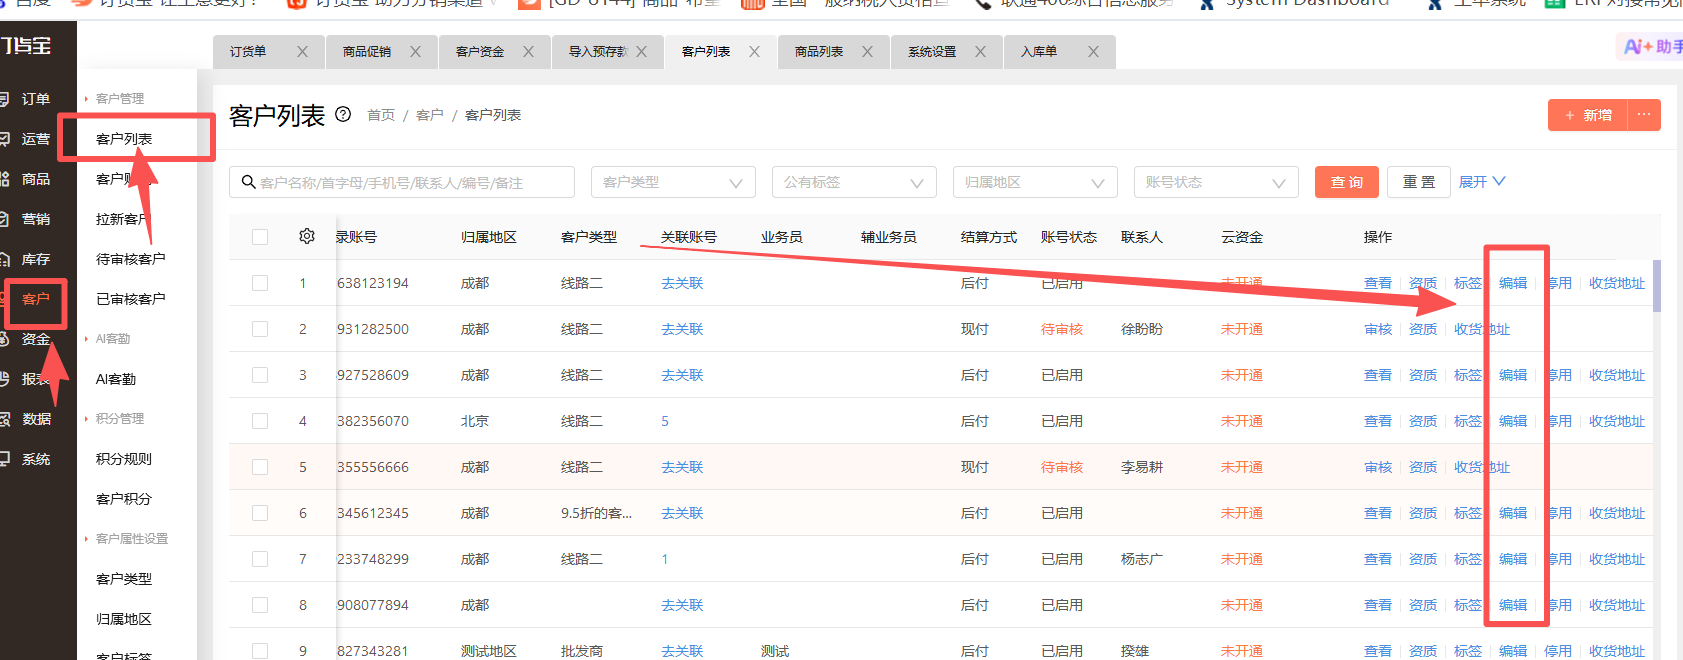1683x660 pixels.
Task: Open 归属地区 in the sidebar menu
Action: point(124,619)
